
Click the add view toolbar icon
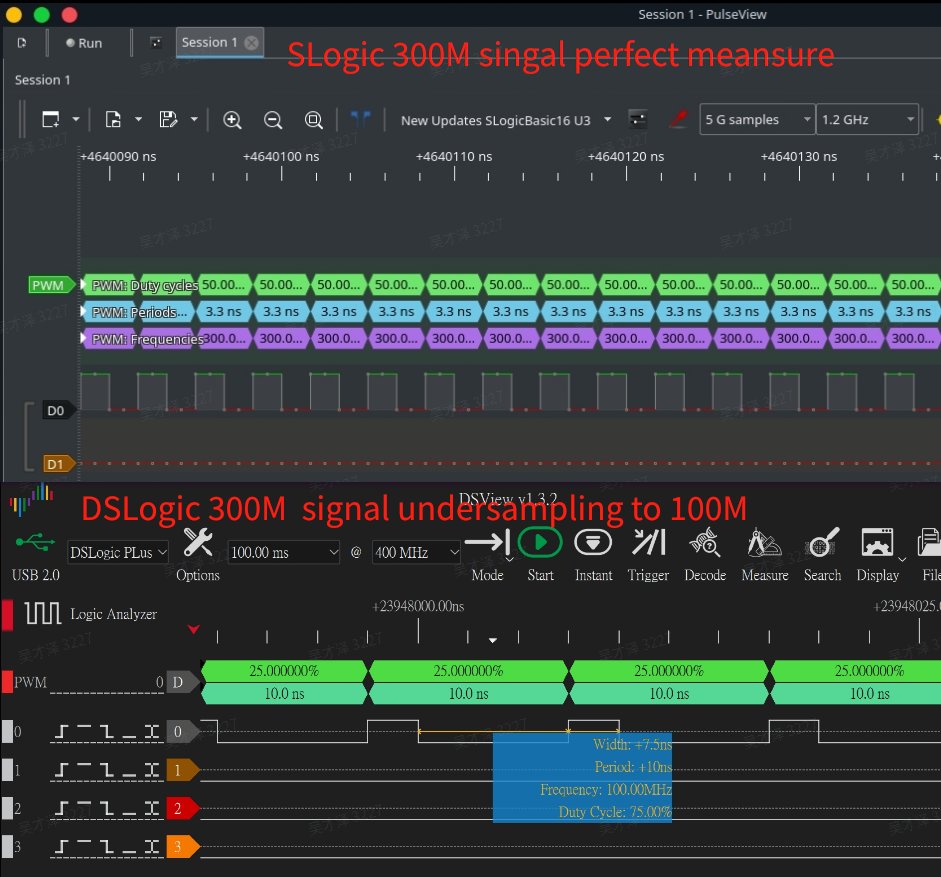(x=51, y=119)
